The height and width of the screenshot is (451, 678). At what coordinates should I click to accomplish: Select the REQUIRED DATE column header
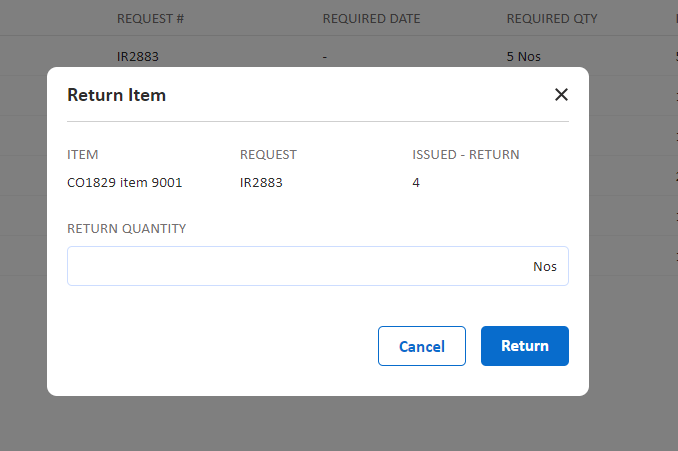tap(371, 18)
